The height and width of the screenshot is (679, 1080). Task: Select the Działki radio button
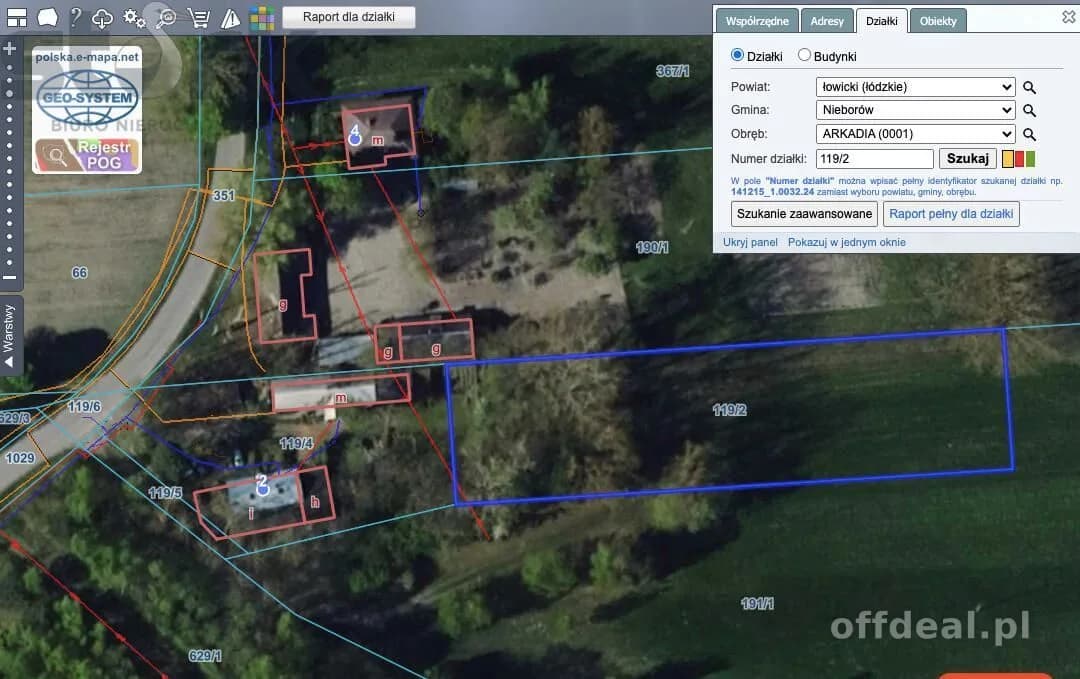click(738, 55)
